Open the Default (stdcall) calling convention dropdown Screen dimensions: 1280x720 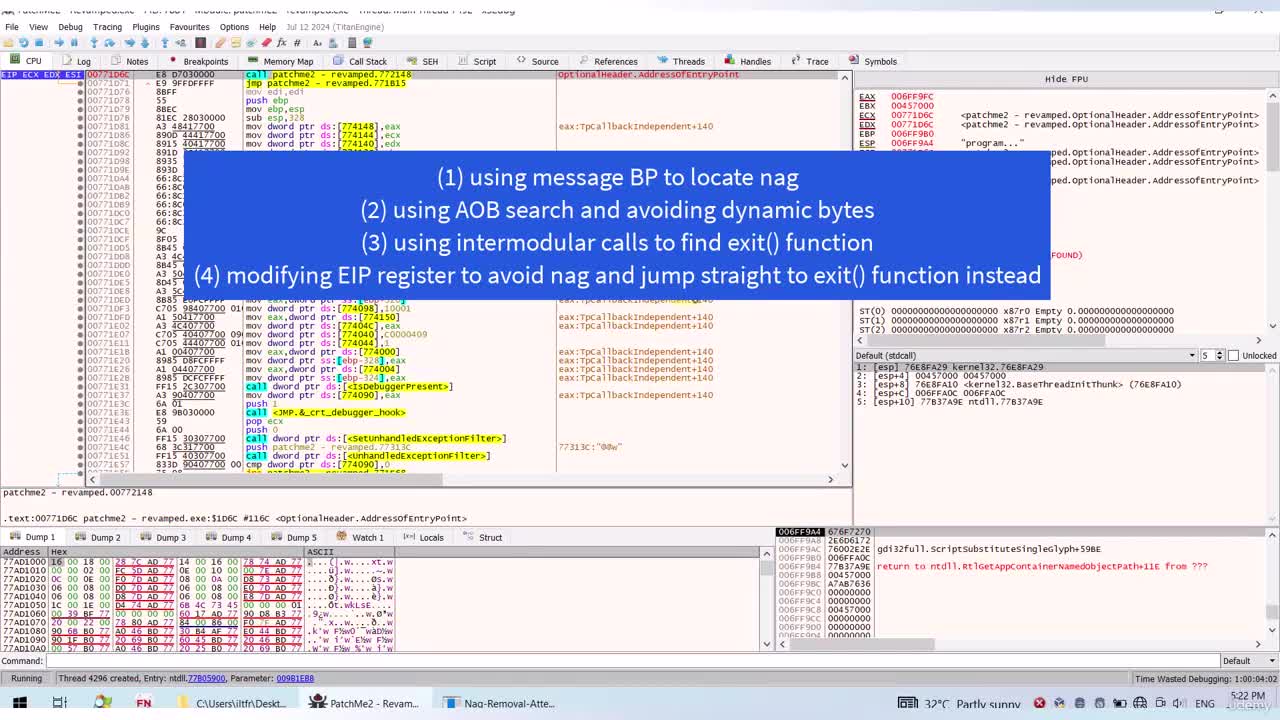tap(1026, 355)
